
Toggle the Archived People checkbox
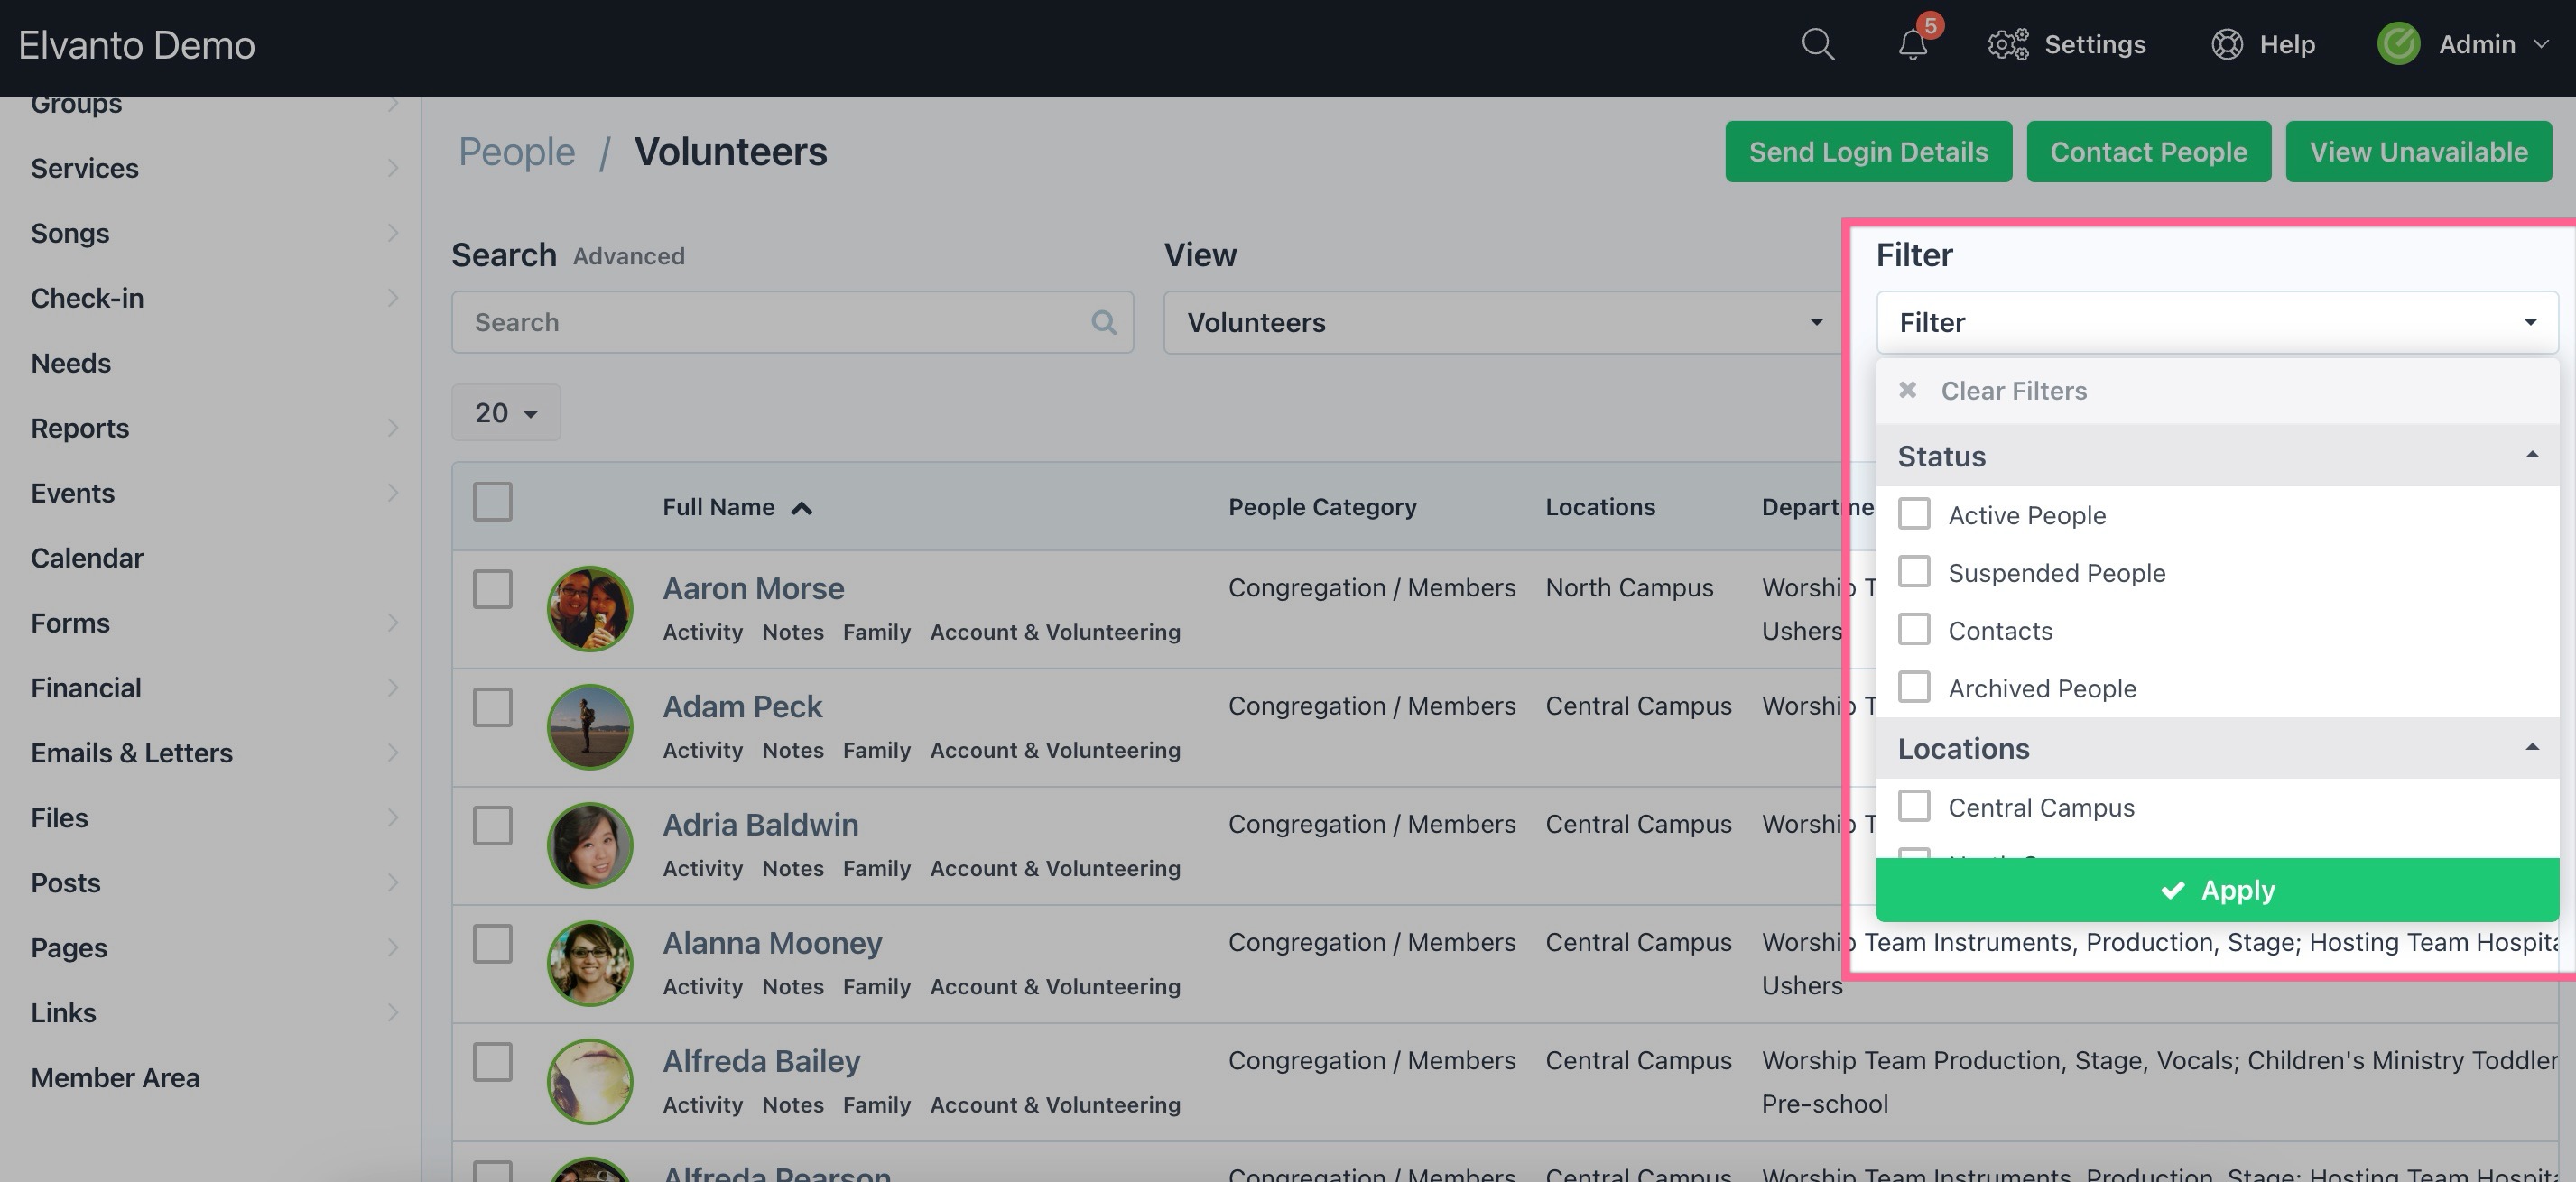click(x=1913, y=687)
